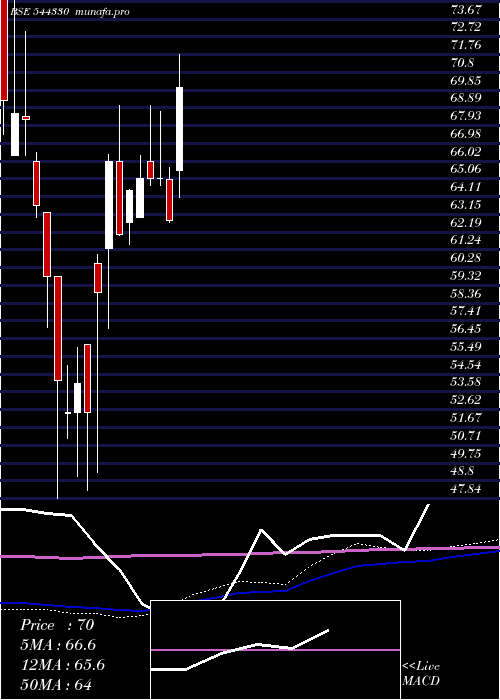This screenshot has width=500, height=700.
Task: Click the 68.89 price axis value
Action: (466, 98)
